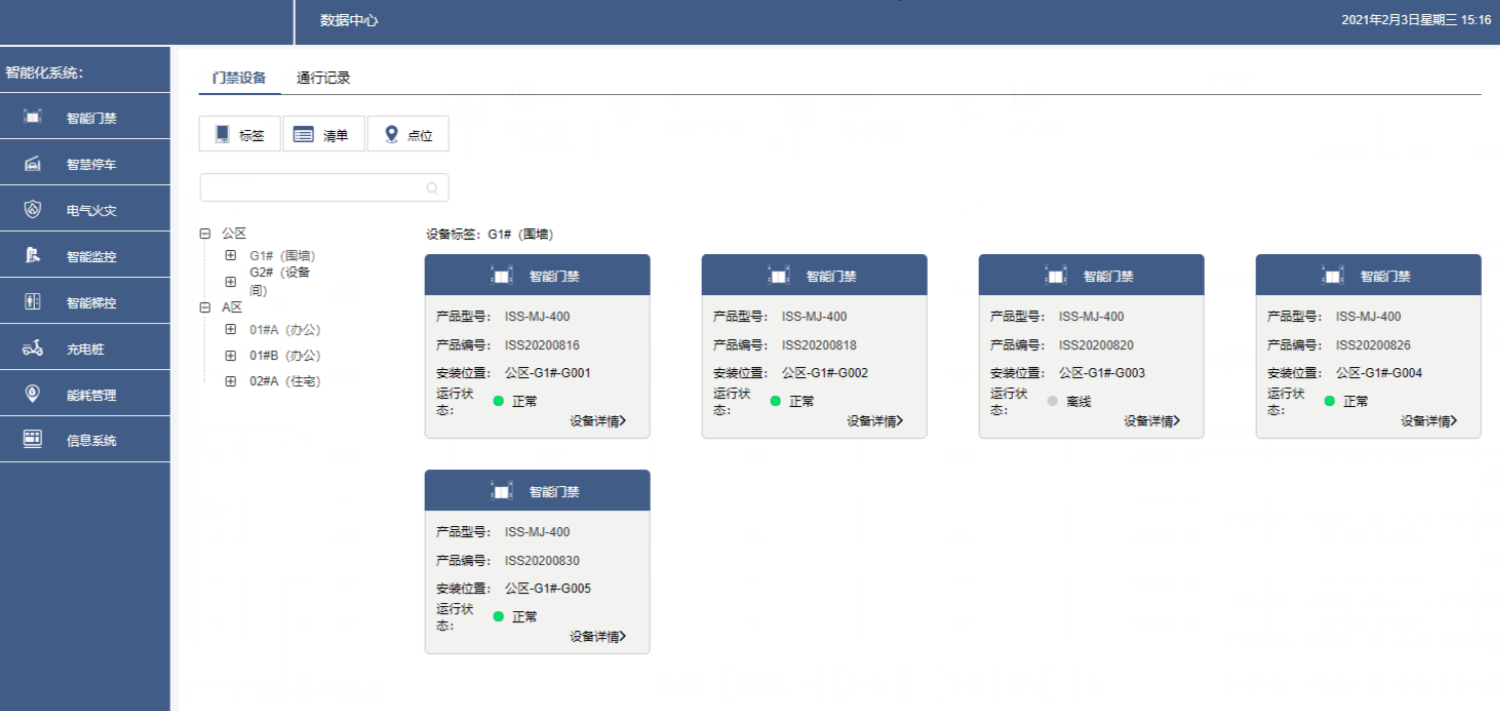Viewport: 1500px width, 711px height.
Task: Switch to the 点位 point view
Action: tap(408, 133)
